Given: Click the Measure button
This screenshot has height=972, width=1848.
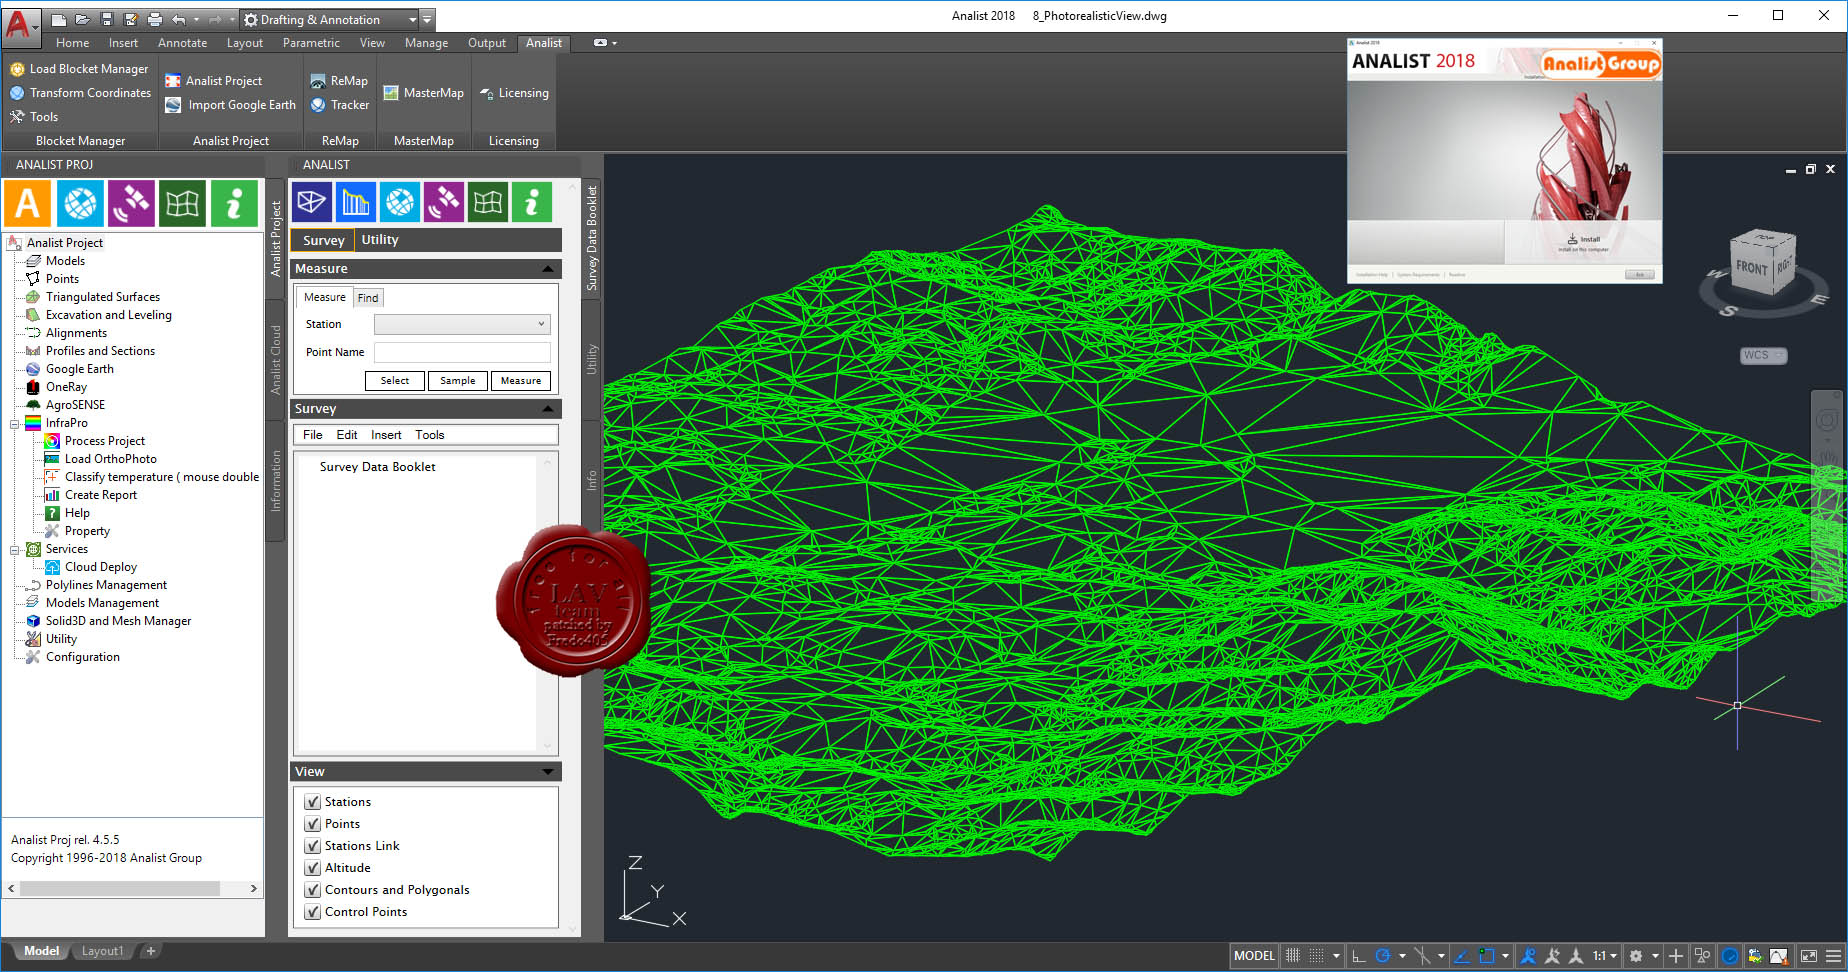Looking at the screenshot, I should click(521, 381).
